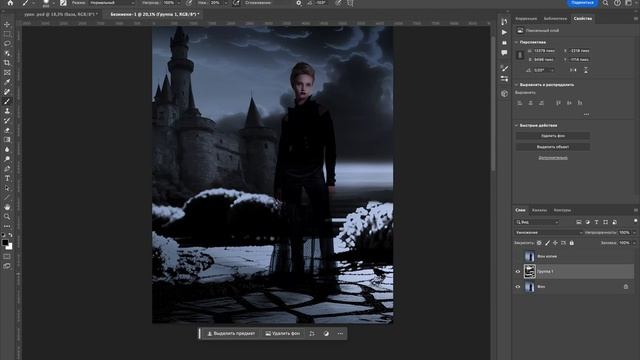Open the brush preset picker dropdown
Viewport: 640px width, 360px height.
point(53,3)
